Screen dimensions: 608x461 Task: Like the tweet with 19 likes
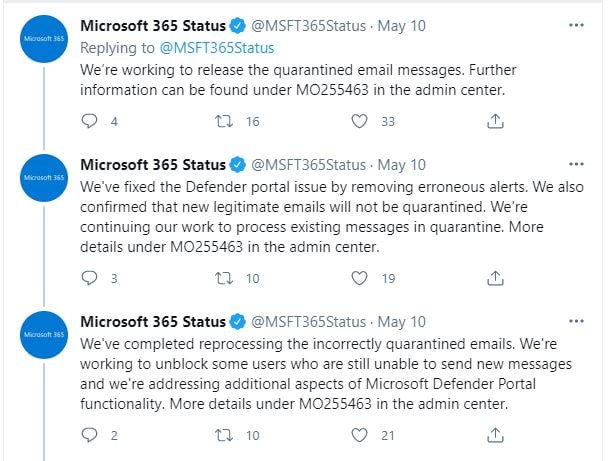point(359,278)
